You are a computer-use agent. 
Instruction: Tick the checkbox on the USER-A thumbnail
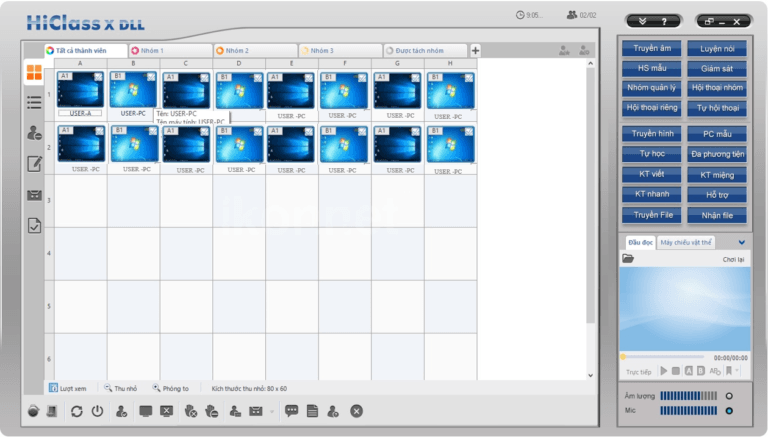(x=98, y=77)
